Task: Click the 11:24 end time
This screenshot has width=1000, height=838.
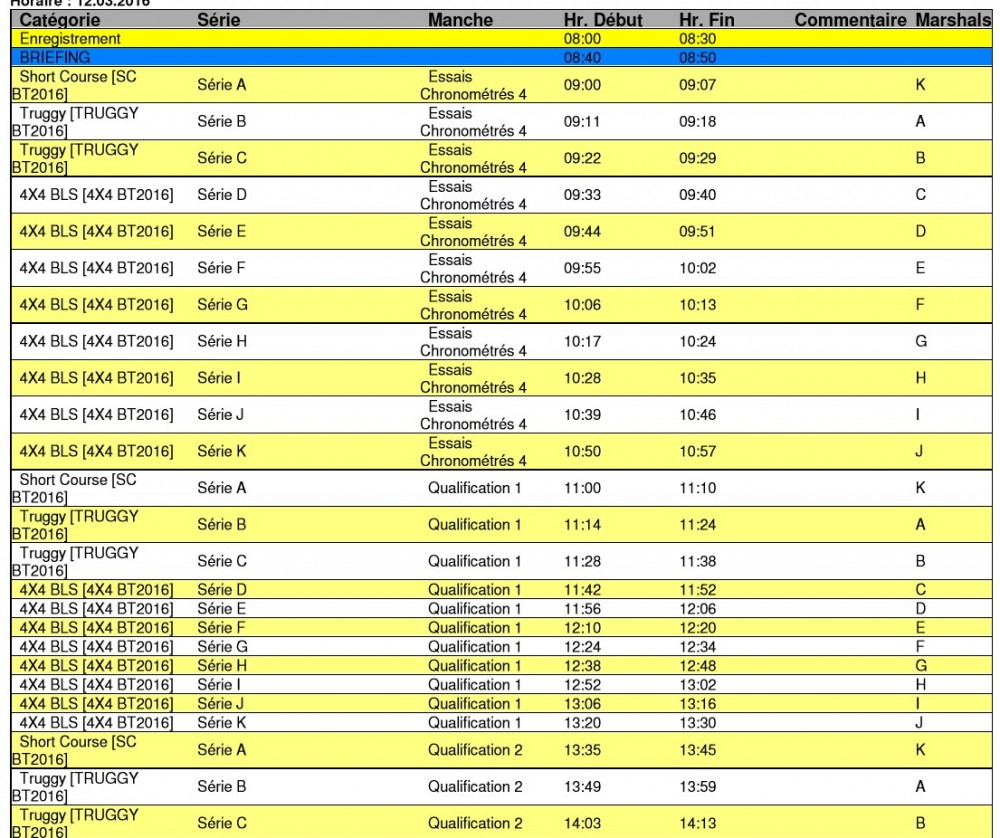Action: (x=698, y=525)
